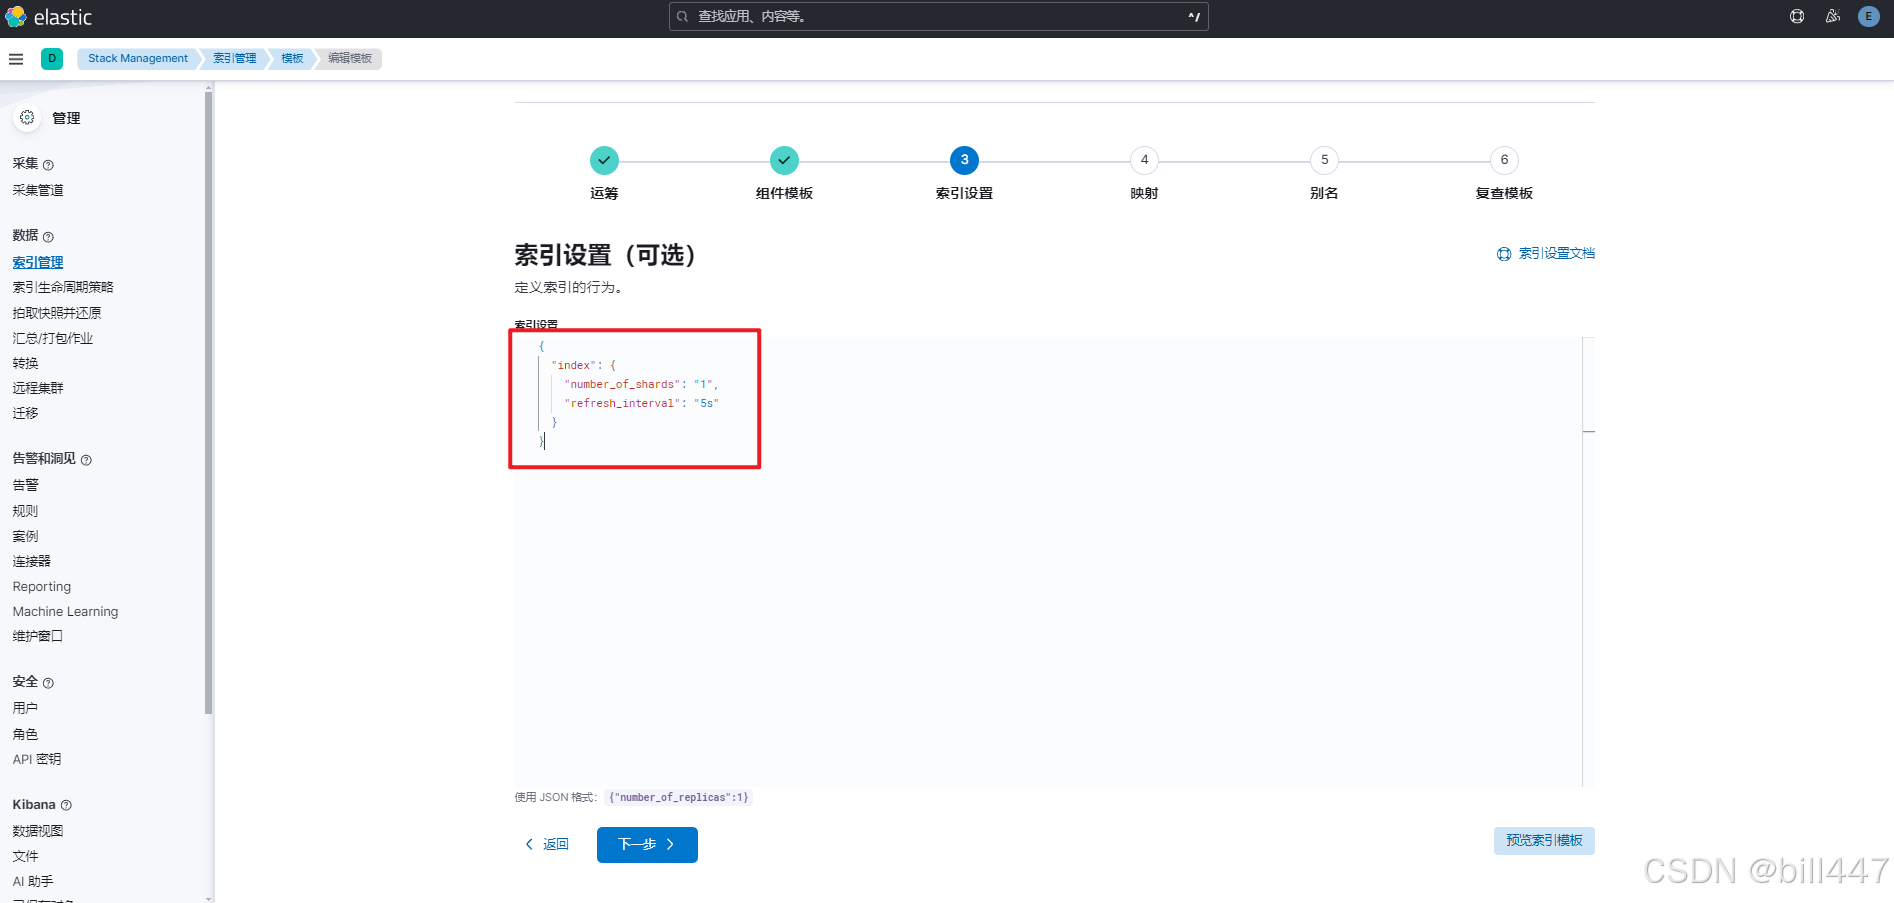Click 预览索引模板 button
The width and height of the screenshot is (1894, 903).
coord(1544,840)
